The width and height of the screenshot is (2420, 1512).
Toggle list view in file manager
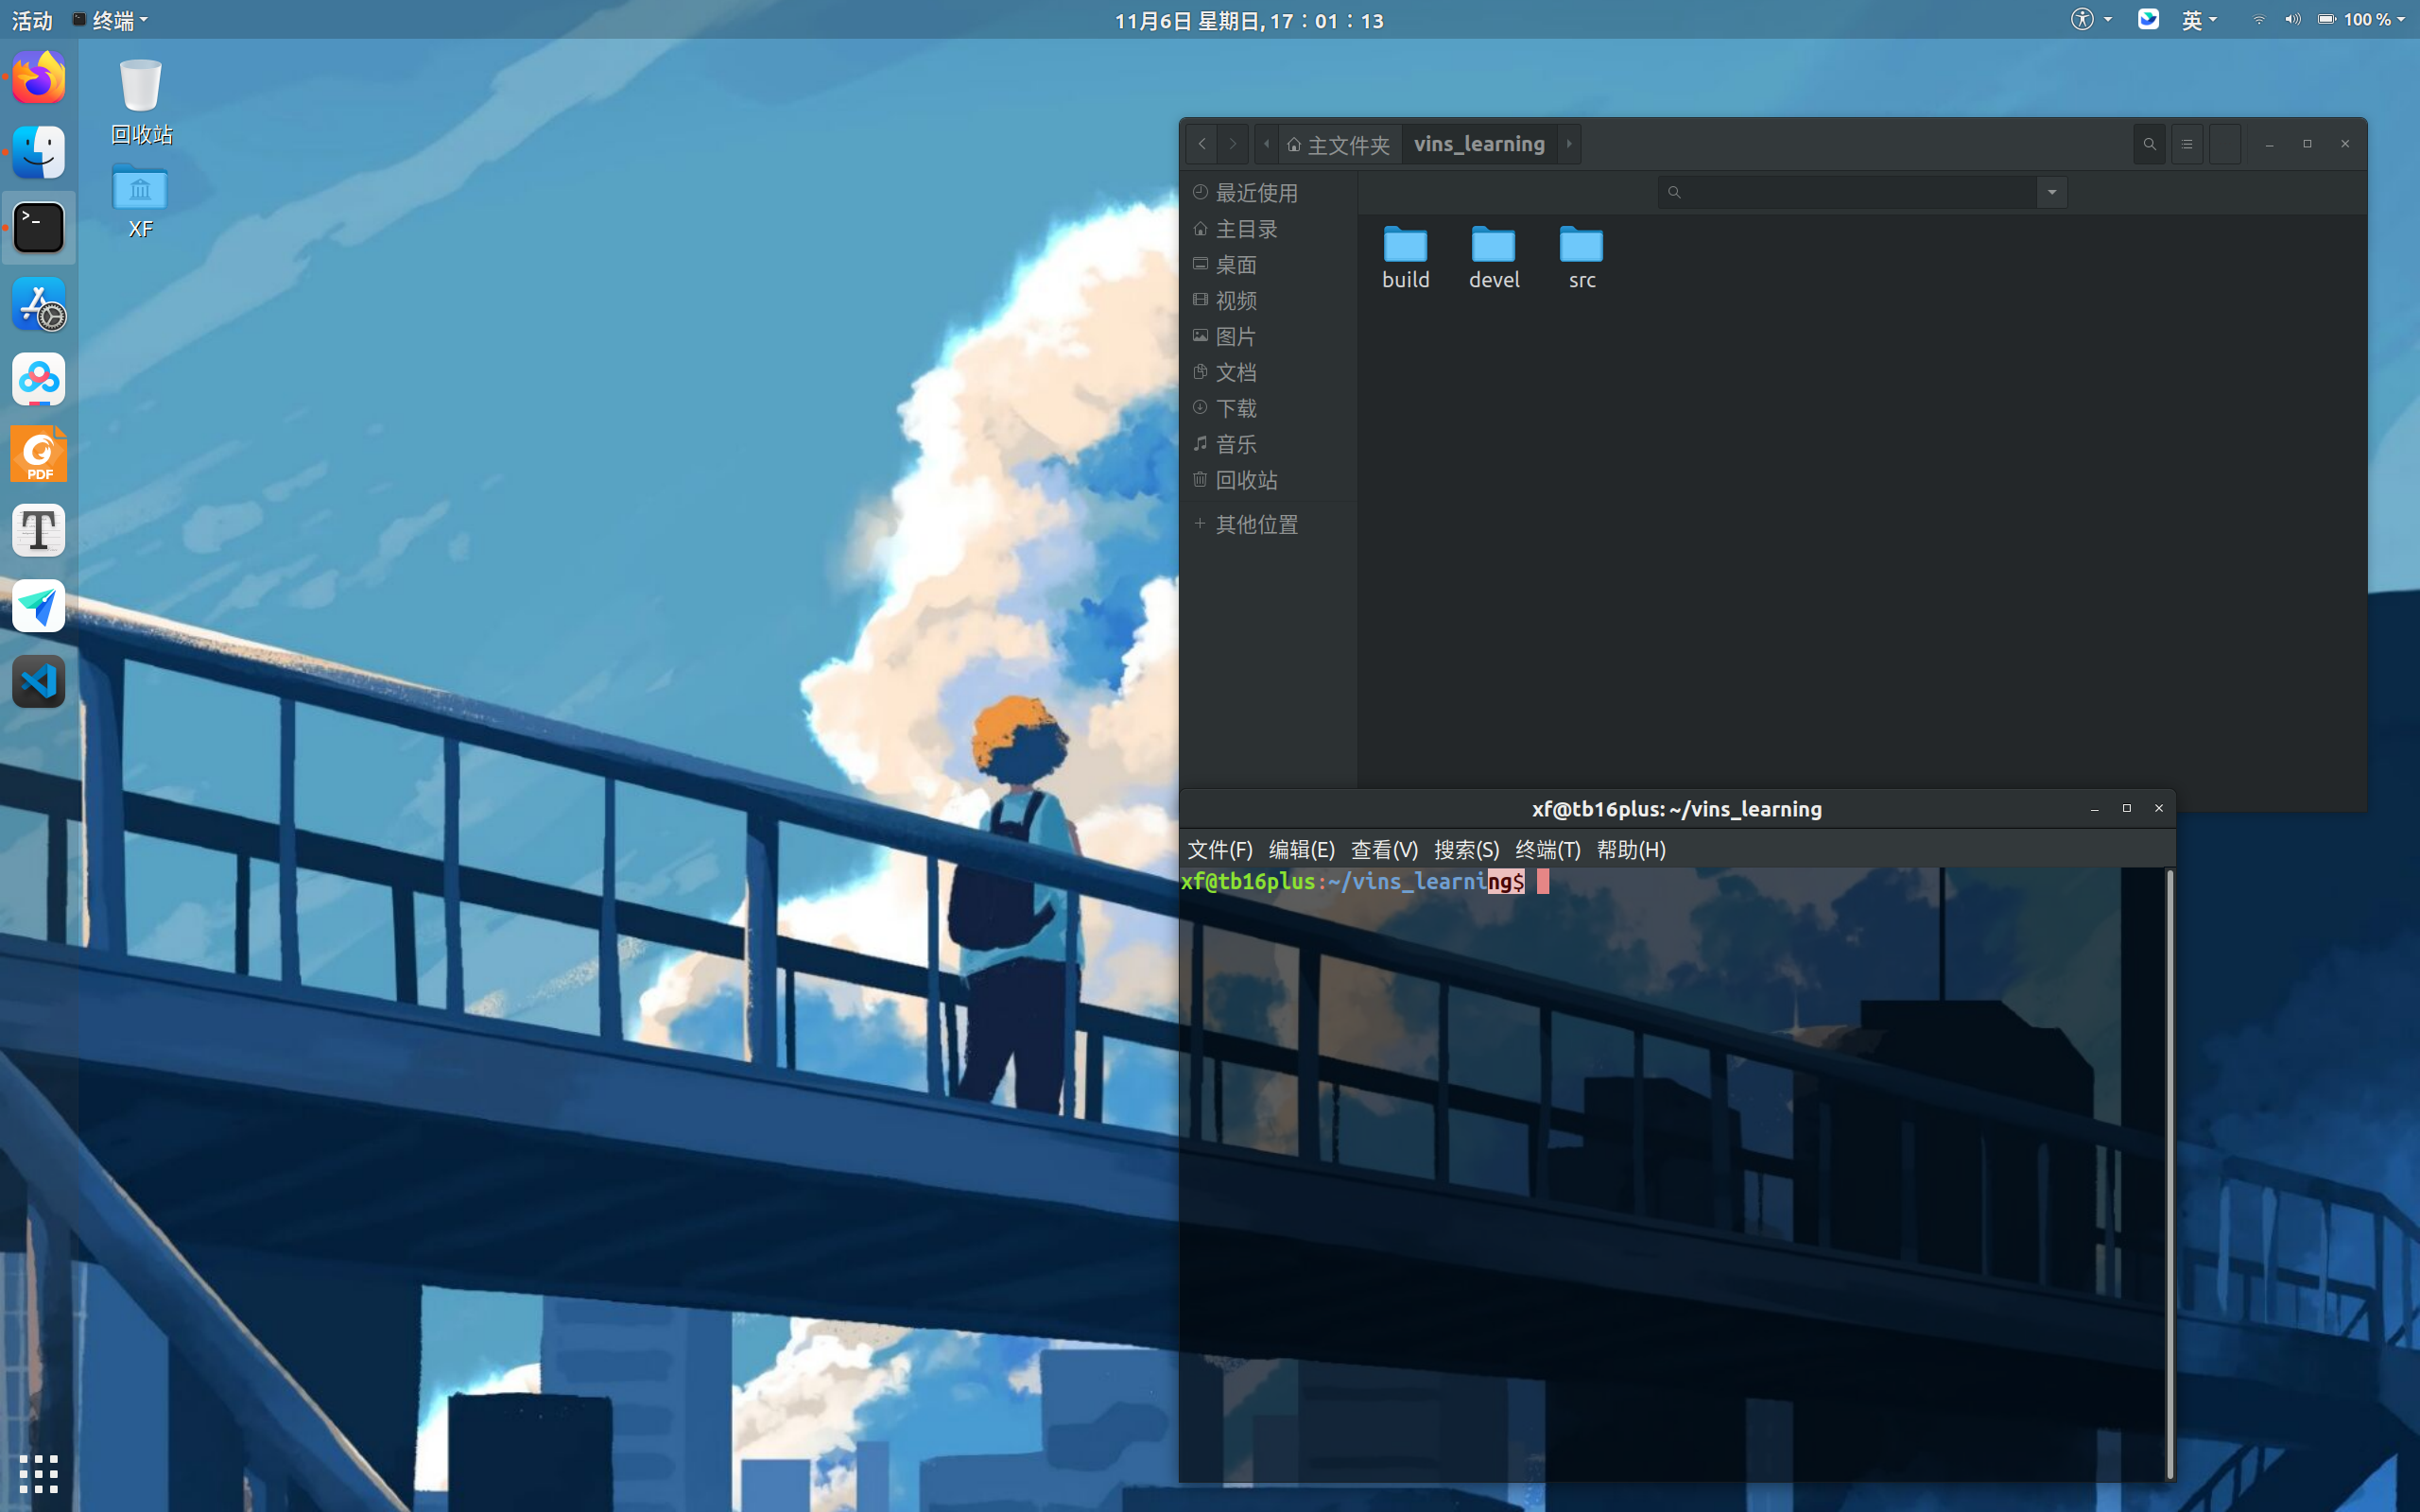2187,144
